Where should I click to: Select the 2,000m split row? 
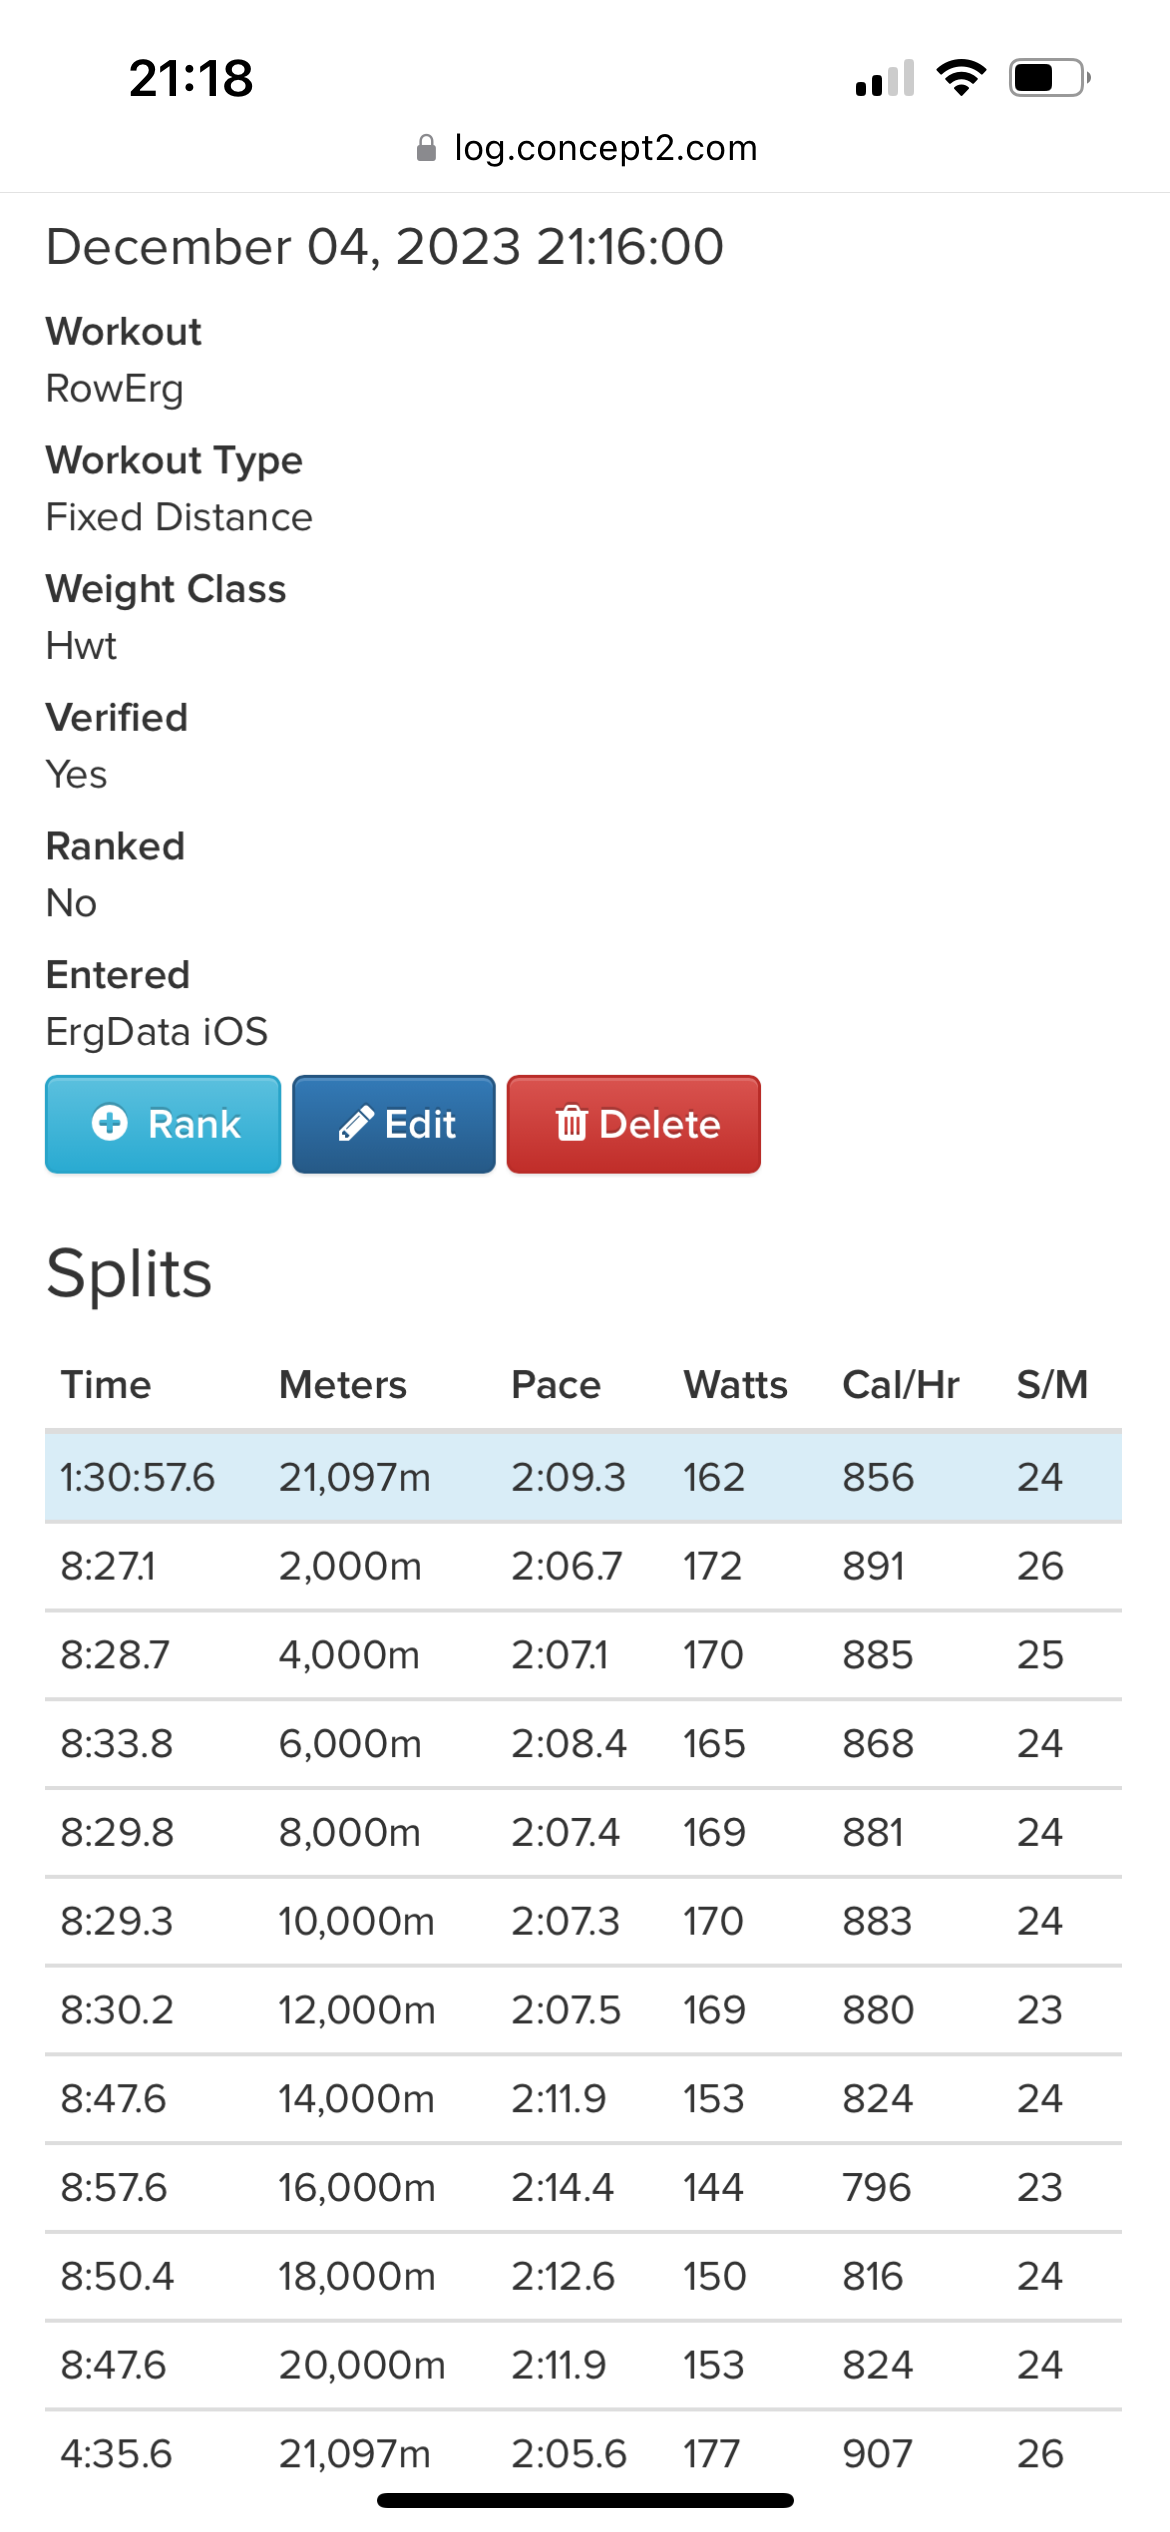583,1566
